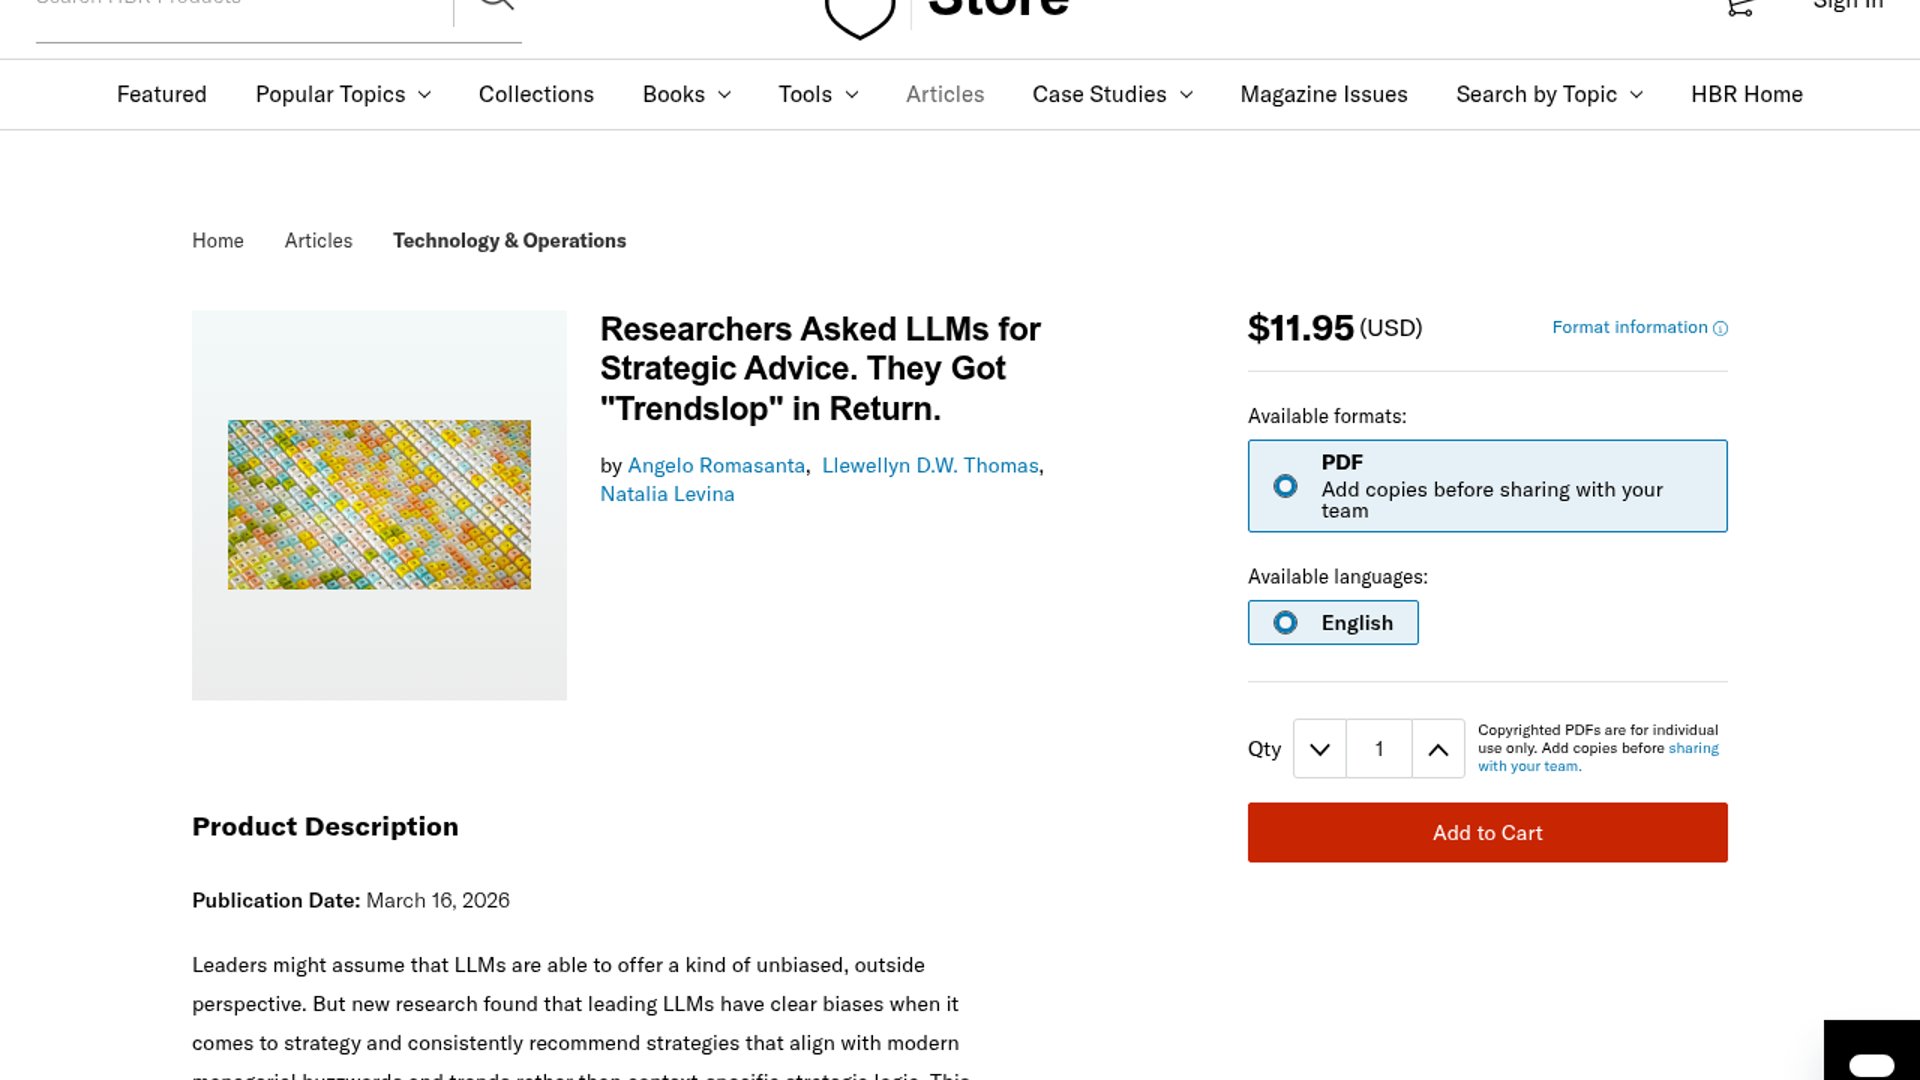
Task: Select the PDF format radio button
Action: click(1285, 486)
